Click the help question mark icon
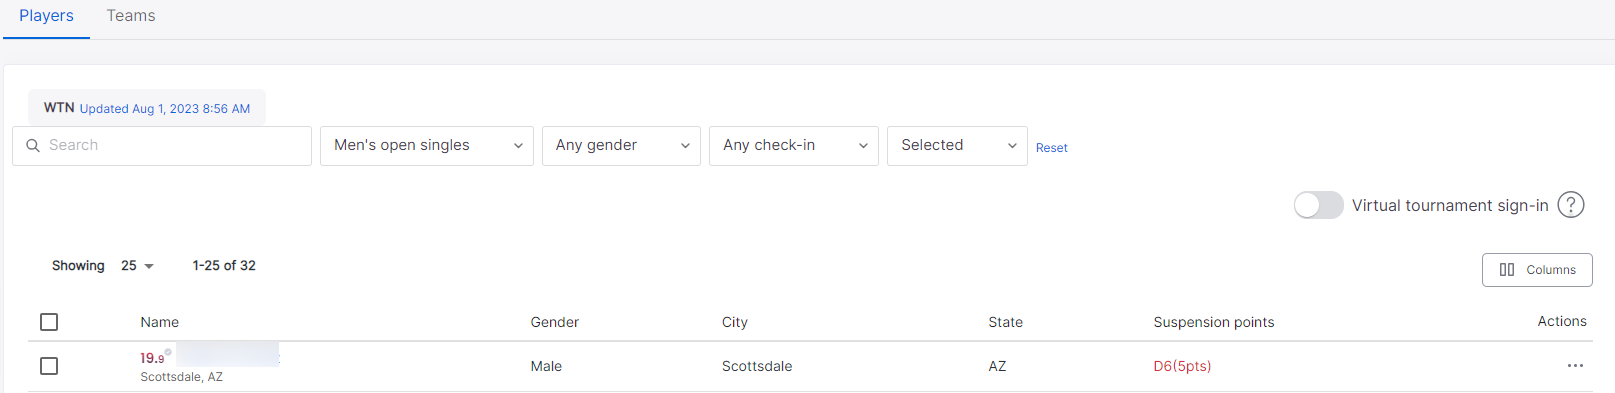The height and width of the screenshot is (393, 1615). point(1571,205)
